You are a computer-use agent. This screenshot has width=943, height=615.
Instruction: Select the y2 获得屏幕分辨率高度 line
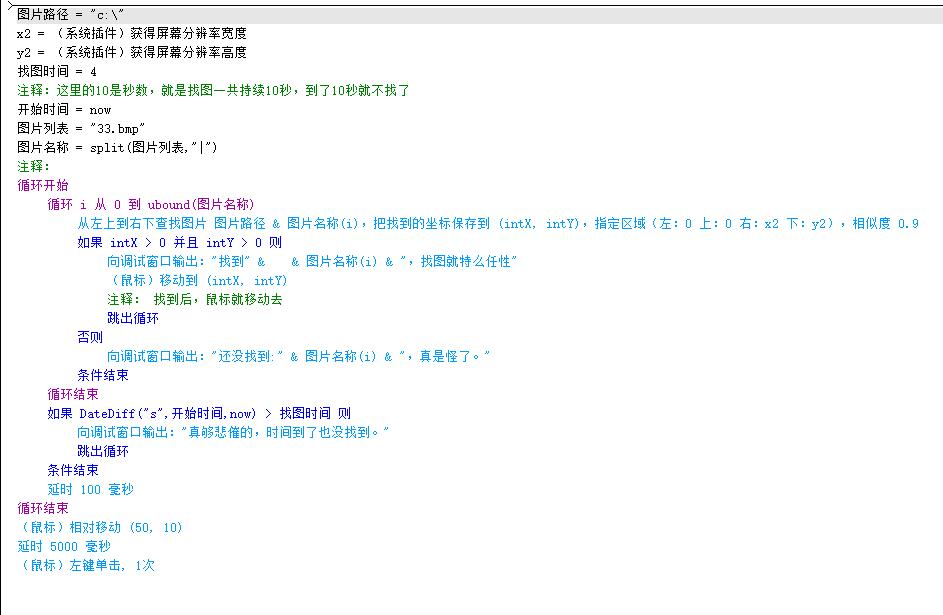(x=131, y=53)
